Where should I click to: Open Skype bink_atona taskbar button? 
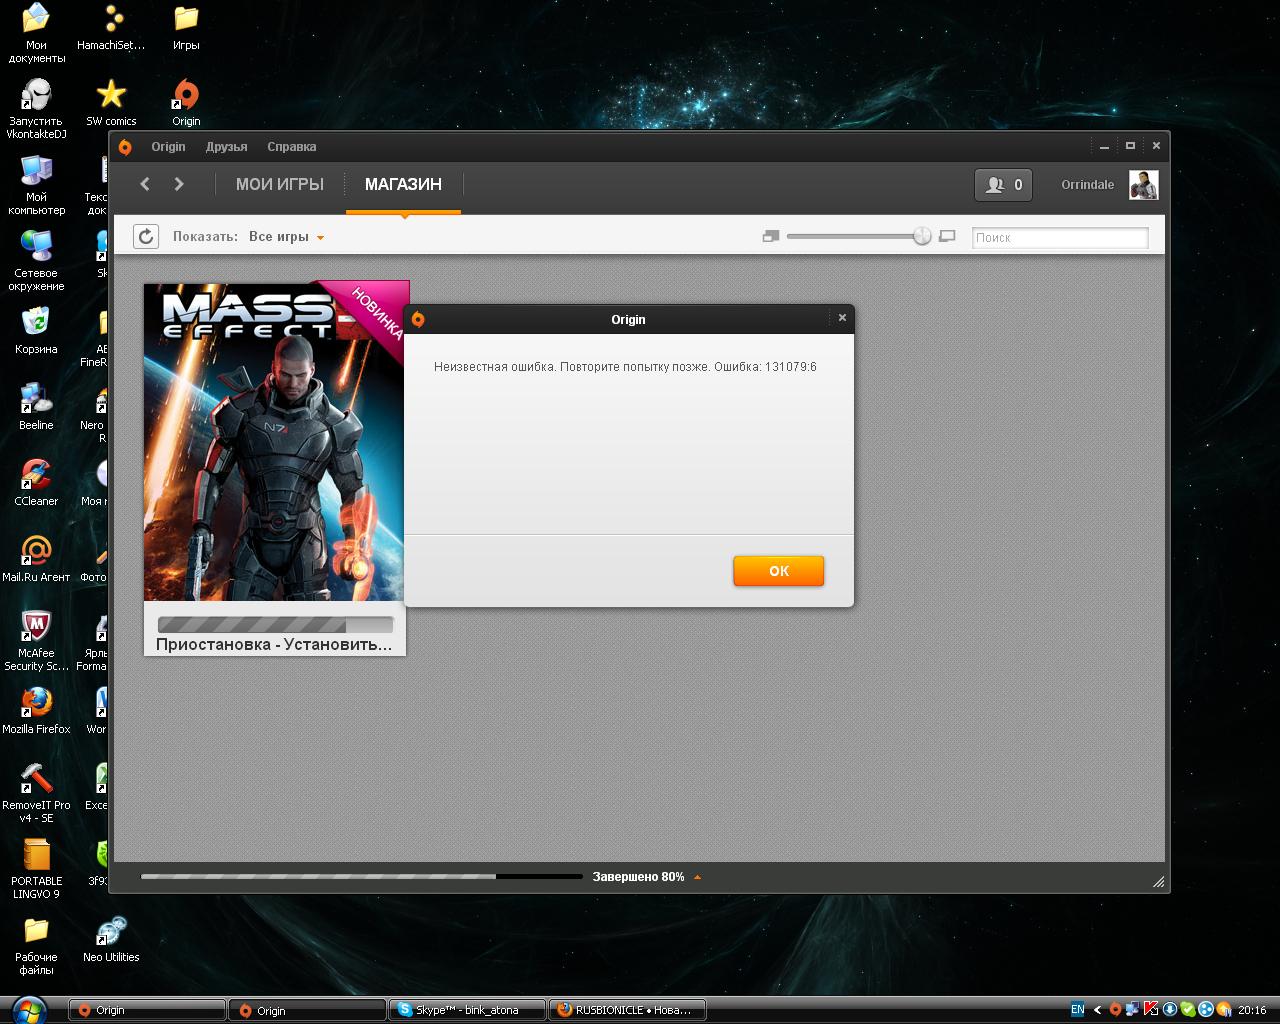point(467,1009)
